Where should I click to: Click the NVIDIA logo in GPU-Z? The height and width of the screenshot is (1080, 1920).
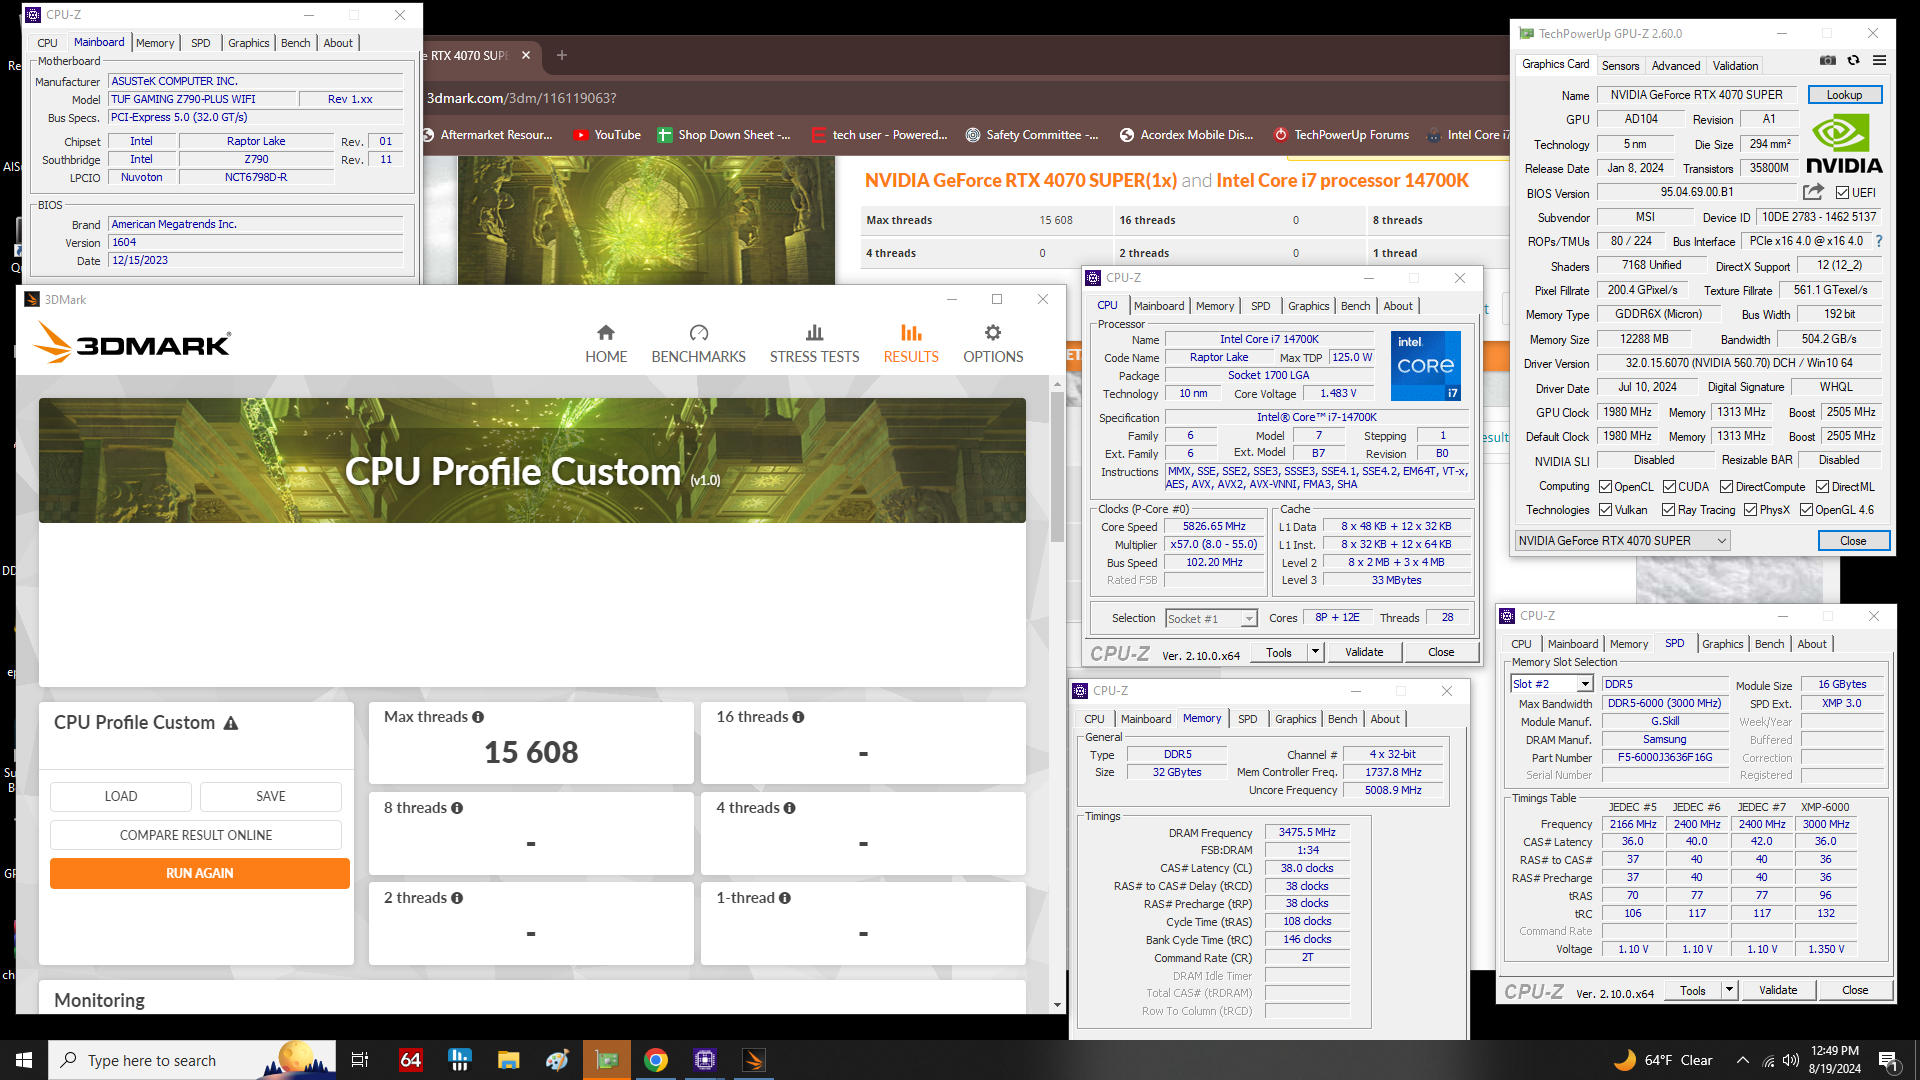(x=1843, y=144)
